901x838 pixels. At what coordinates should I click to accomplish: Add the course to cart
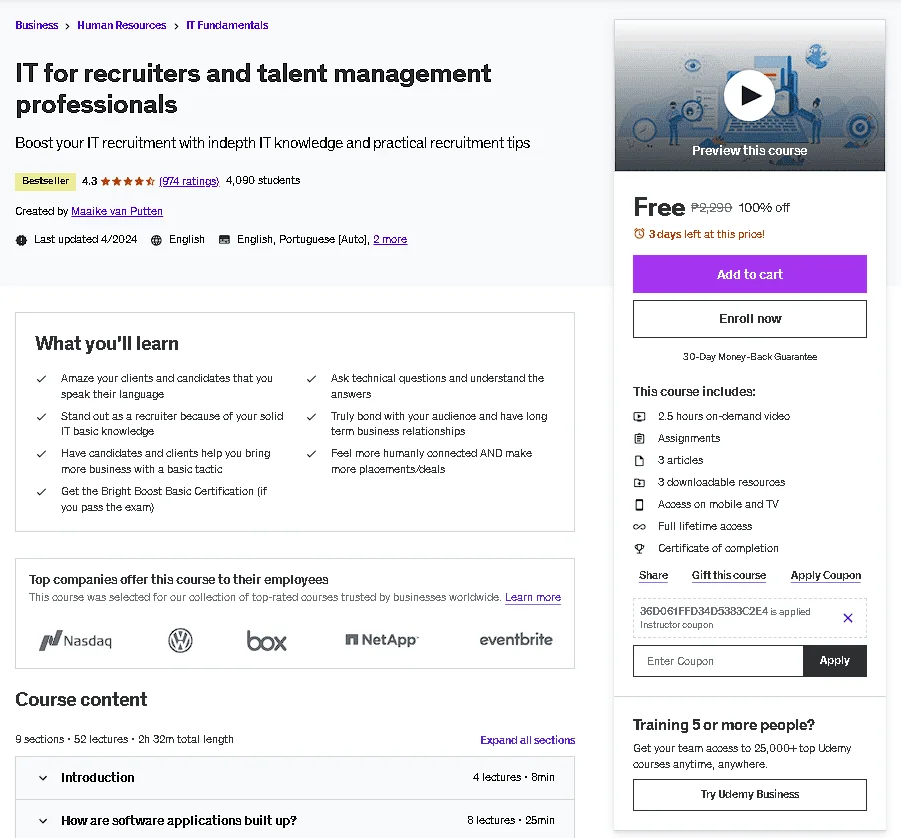tap(749, 274)
